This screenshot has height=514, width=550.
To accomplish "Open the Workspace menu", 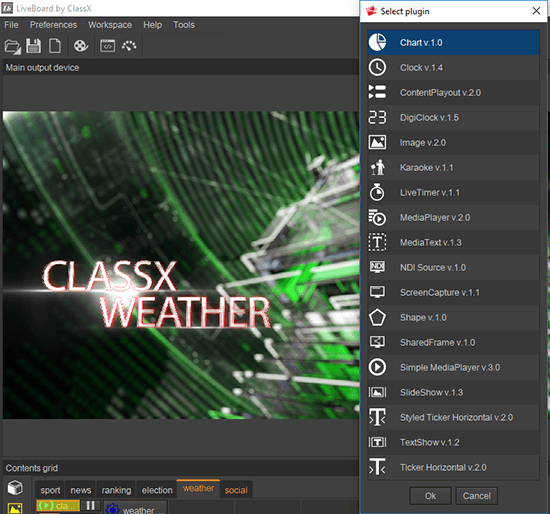I will point(110,25).
